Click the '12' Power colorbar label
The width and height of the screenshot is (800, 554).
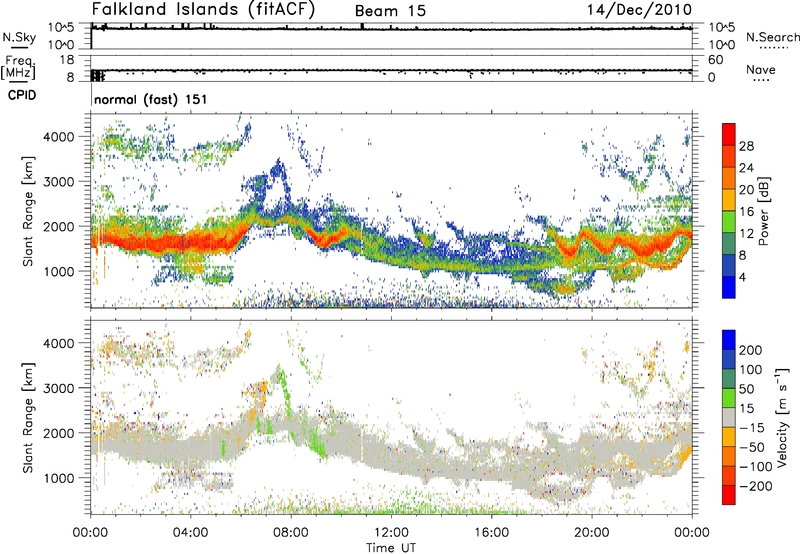pyautogui.click(x=746, y=234)
